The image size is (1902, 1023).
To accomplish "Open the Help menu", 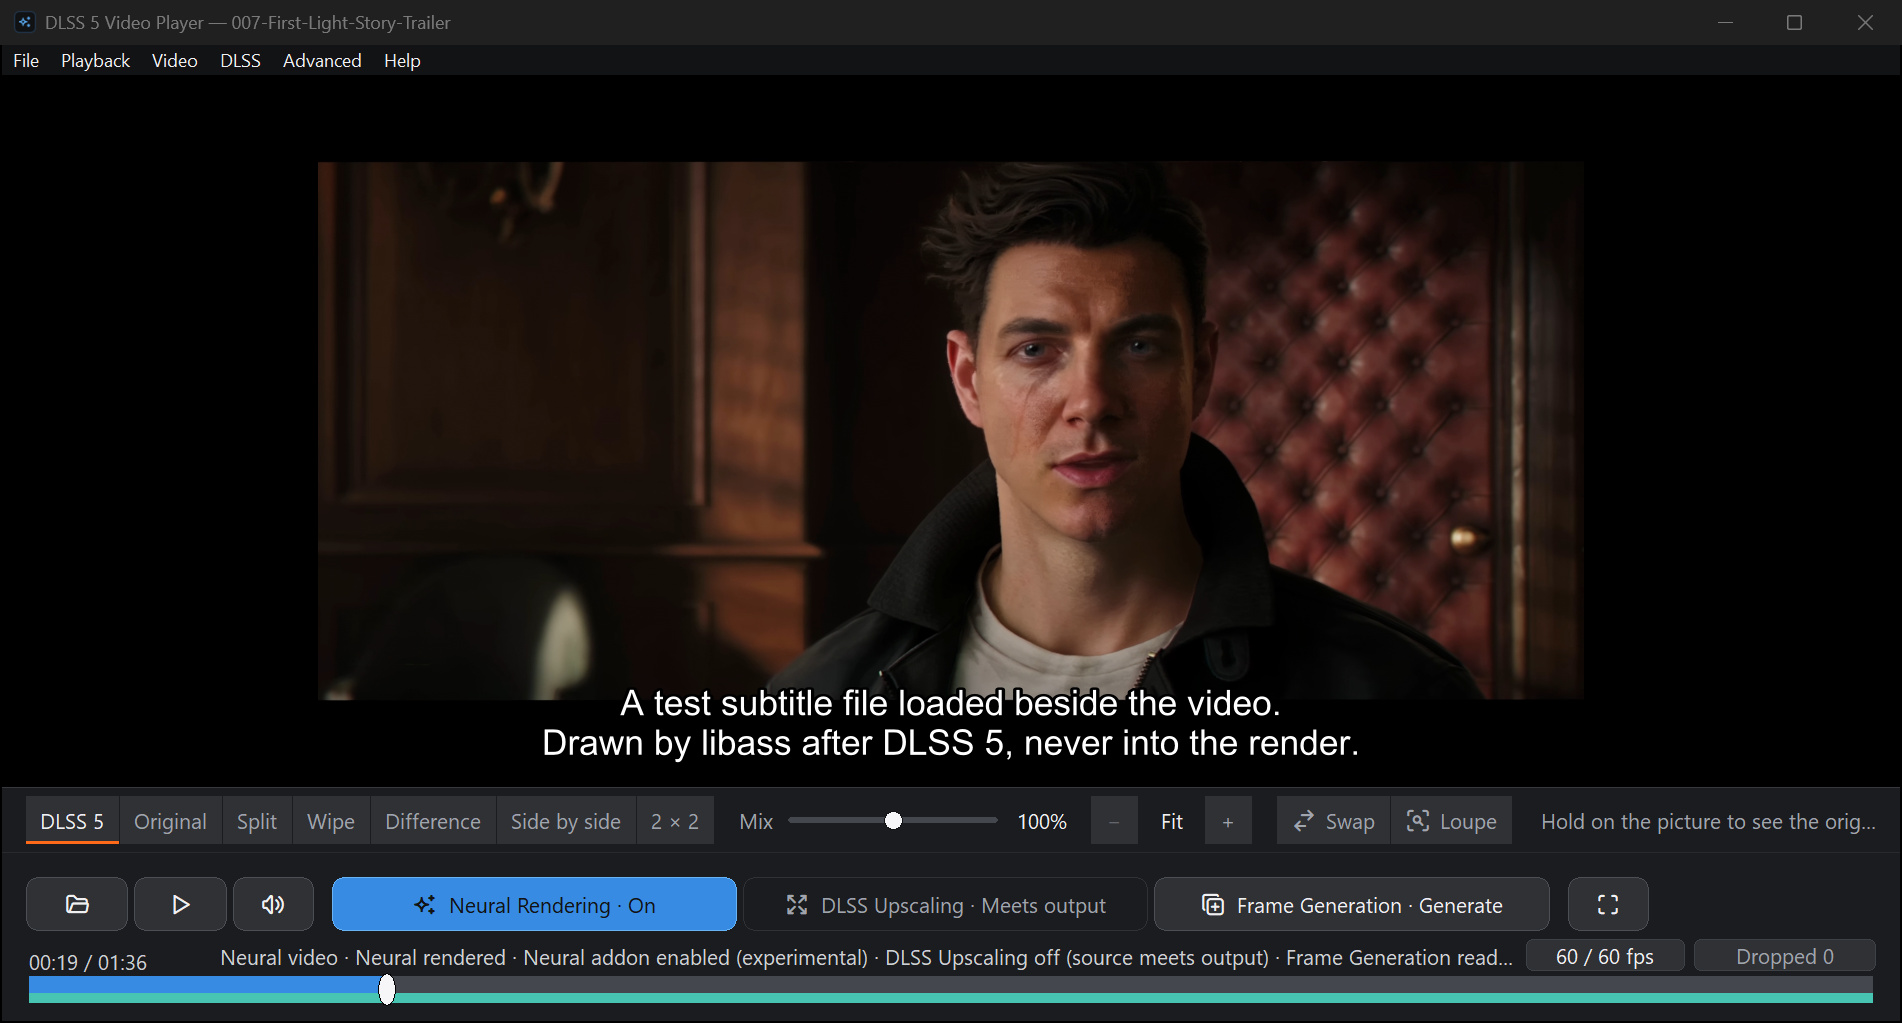I will tap(402, 61).
